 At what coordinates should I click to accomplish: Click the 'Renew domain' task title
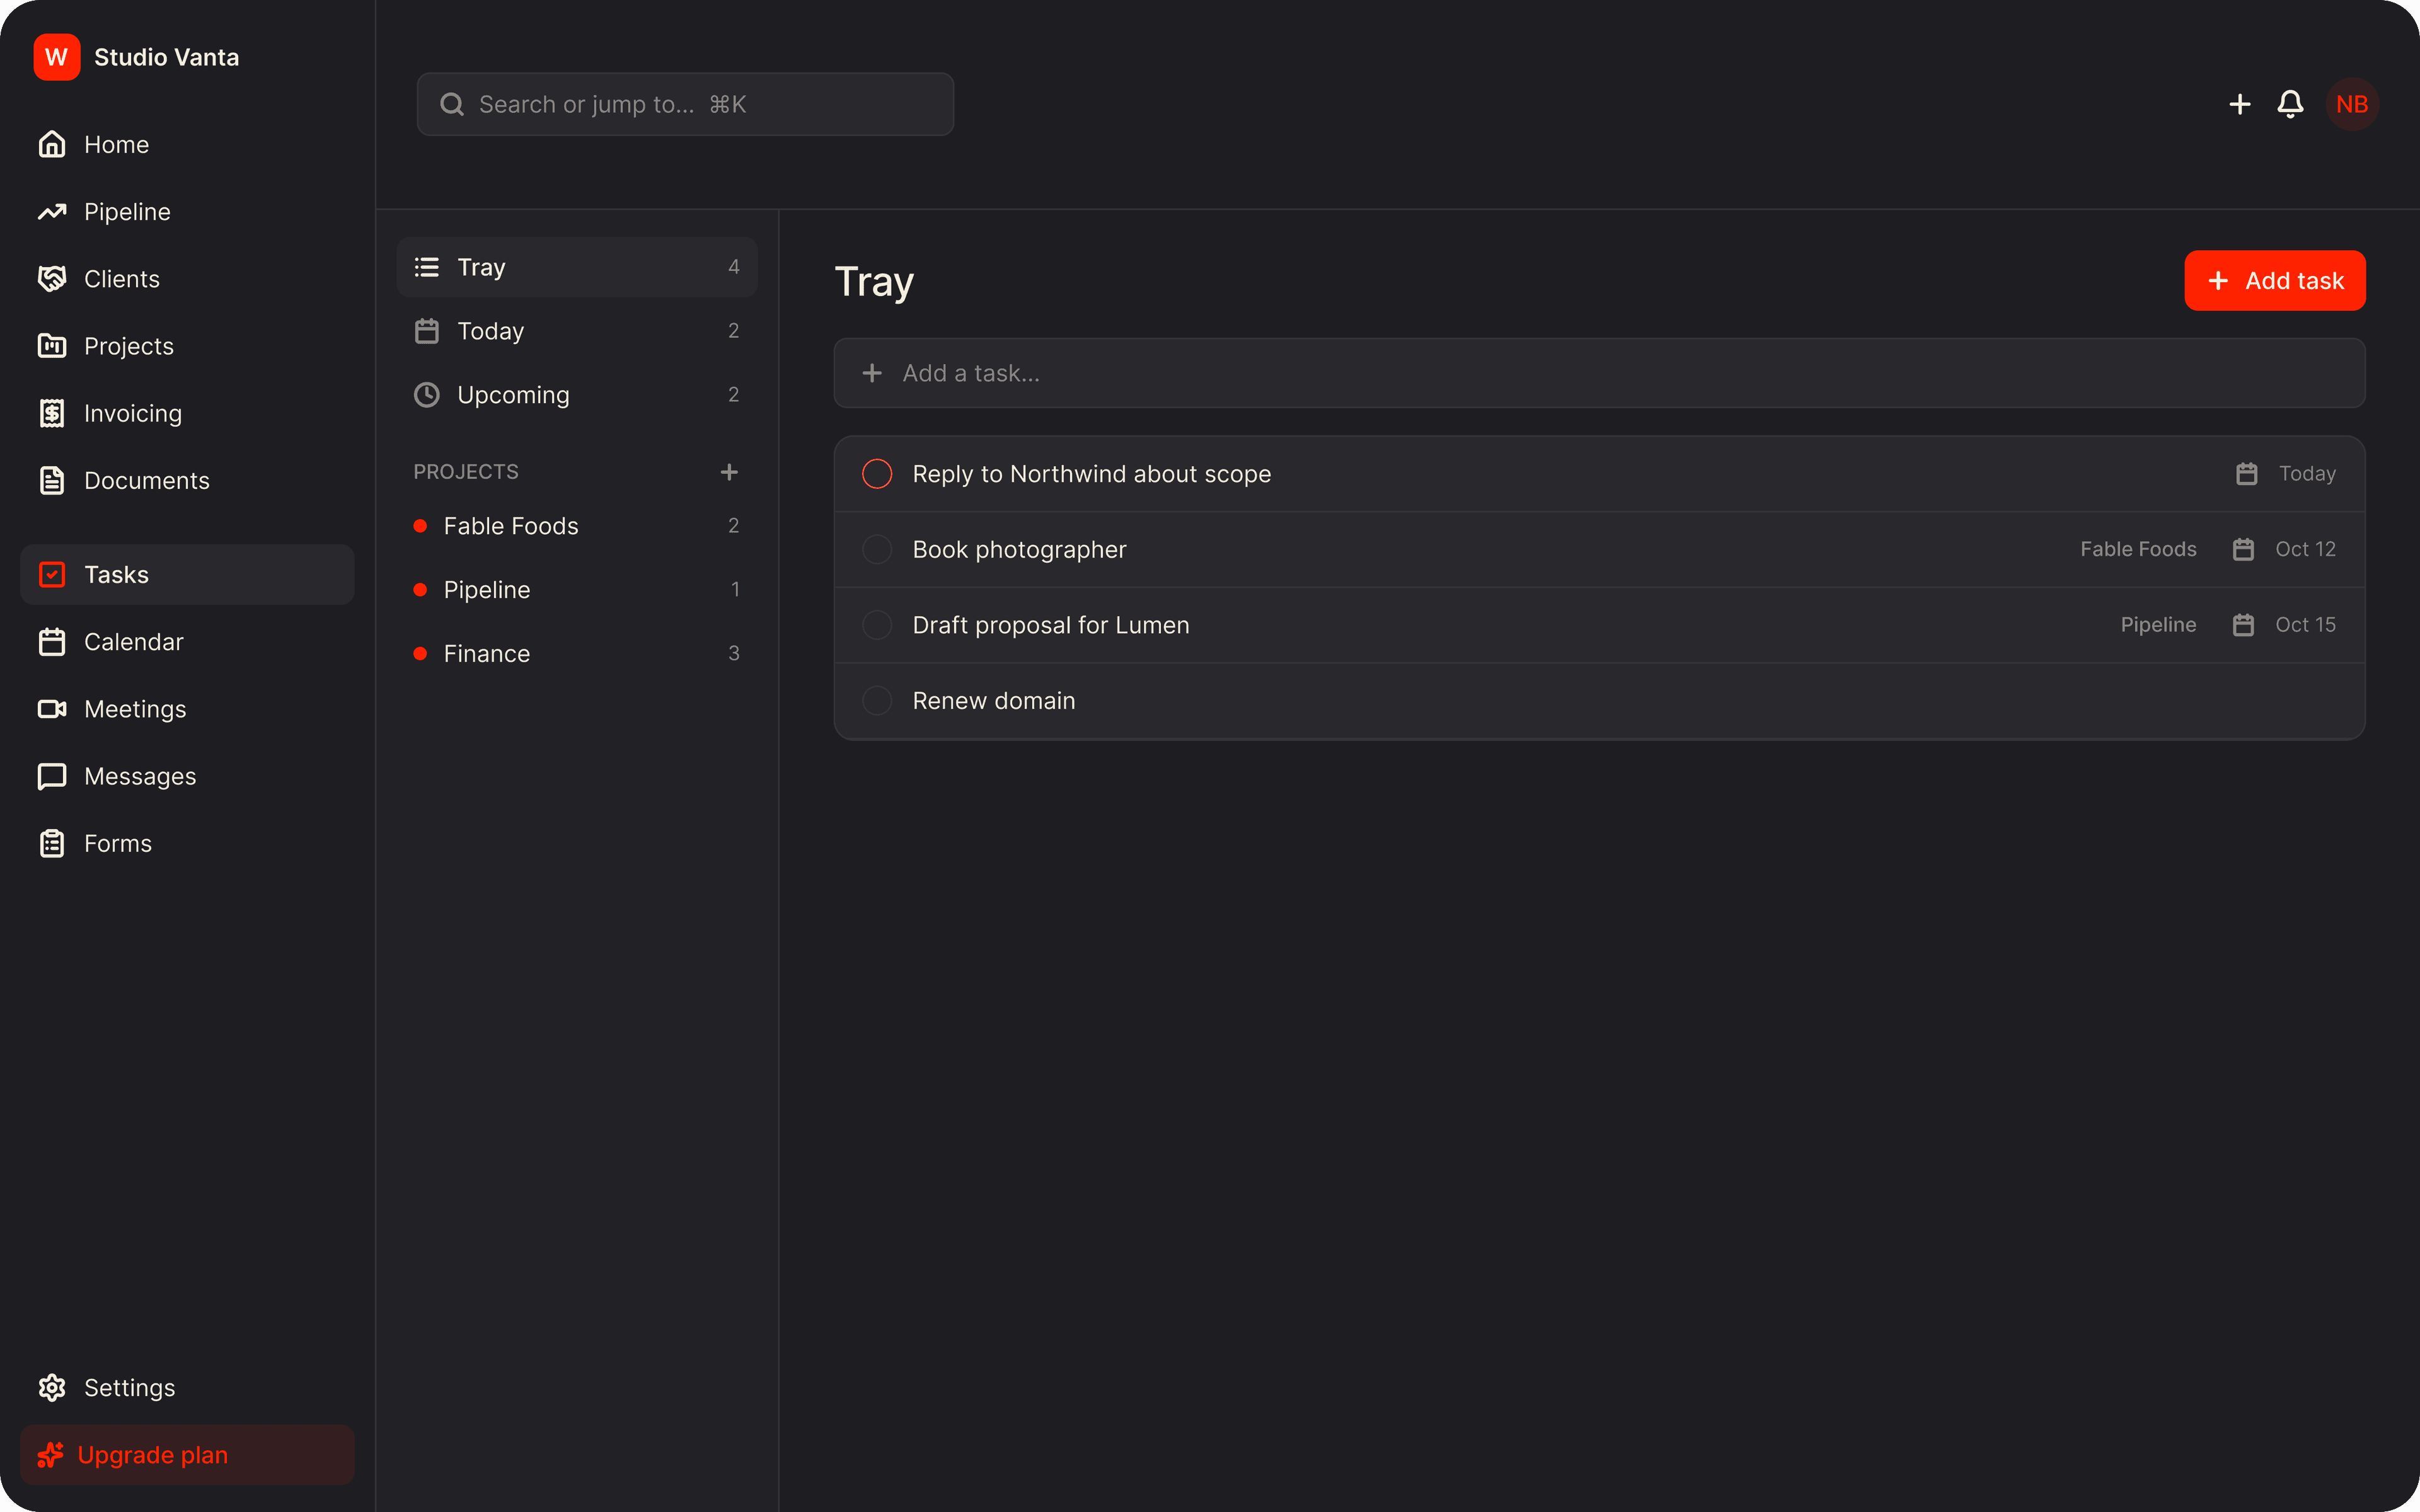[994, 701]
